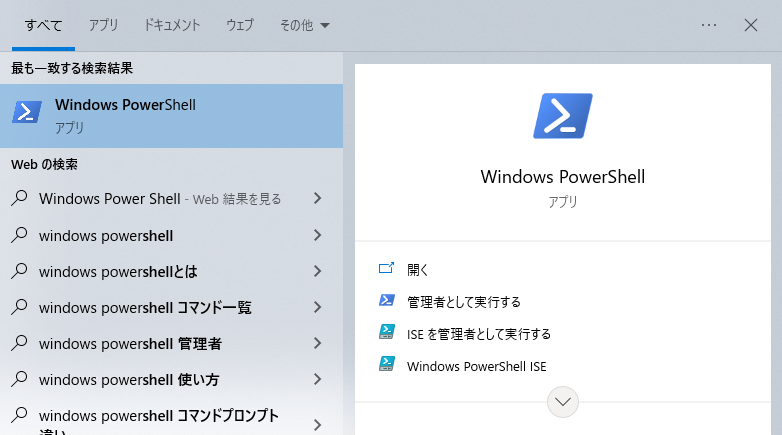Open the three-dots options menu
The height and width of the screenshot is (435, 782).
[709, 25]
